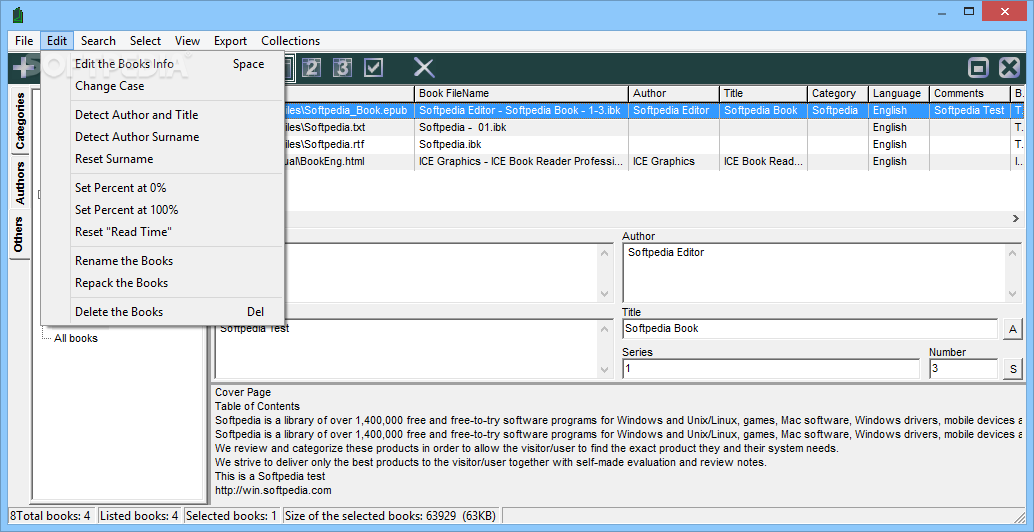Choose Delete the Books
1034x532 pixels.
(x=163, y=312)
